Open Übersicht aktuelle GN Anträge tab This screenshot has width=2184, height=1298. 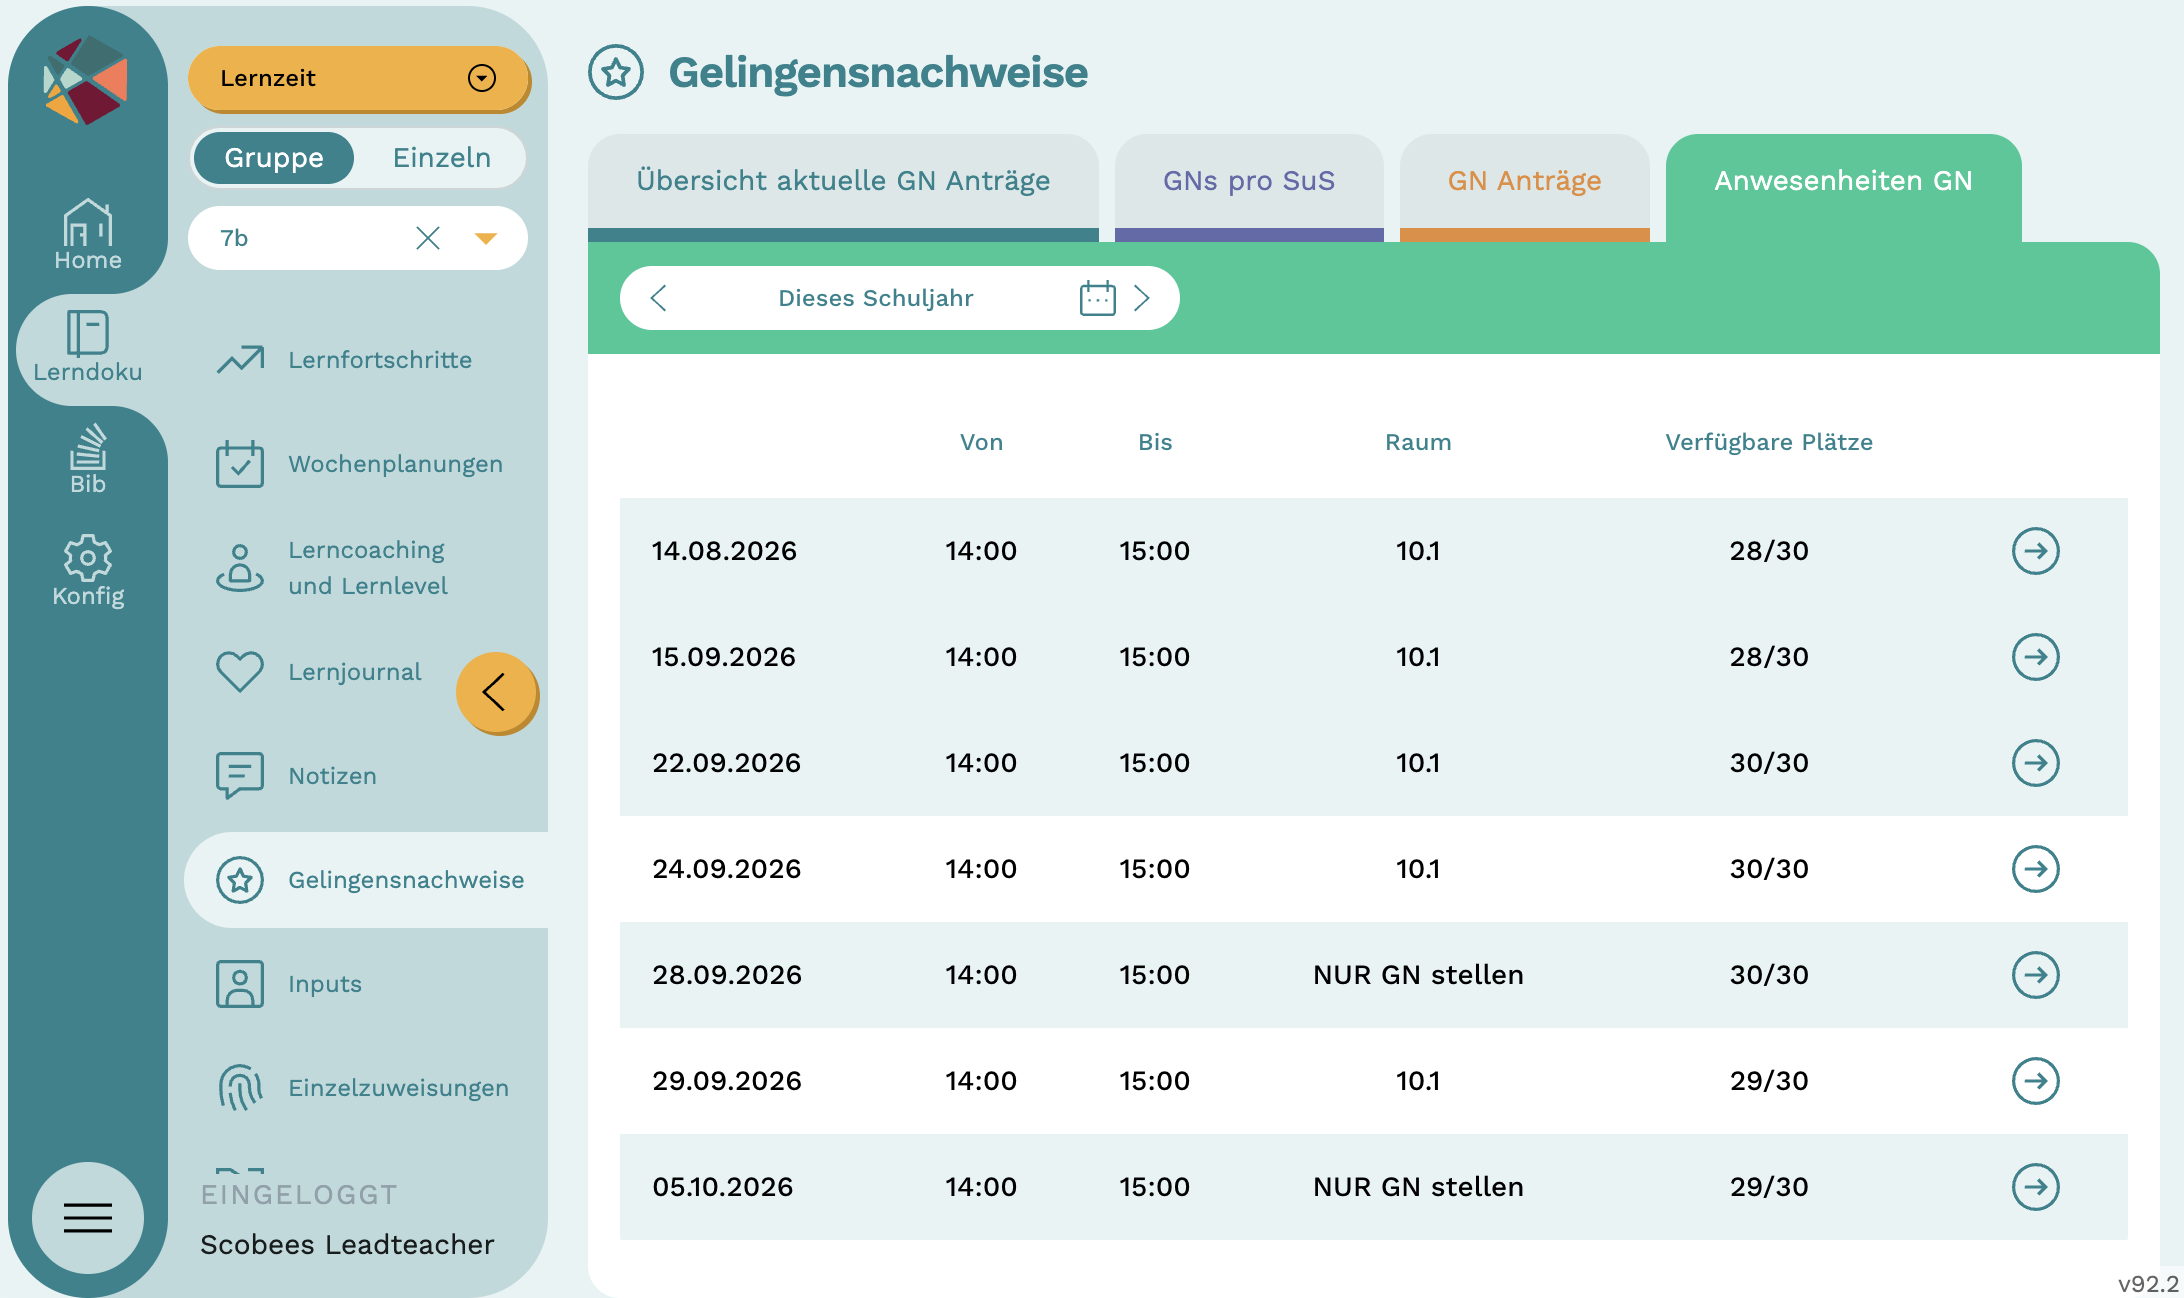[843, 186]
